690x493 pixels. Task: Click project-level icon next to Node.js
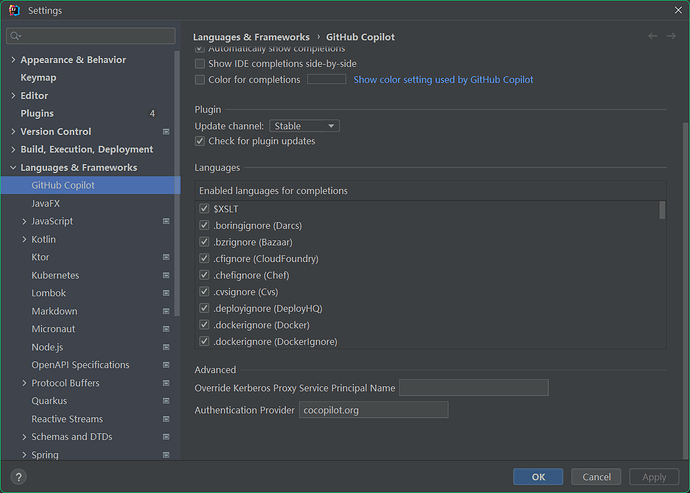(166, 347)
